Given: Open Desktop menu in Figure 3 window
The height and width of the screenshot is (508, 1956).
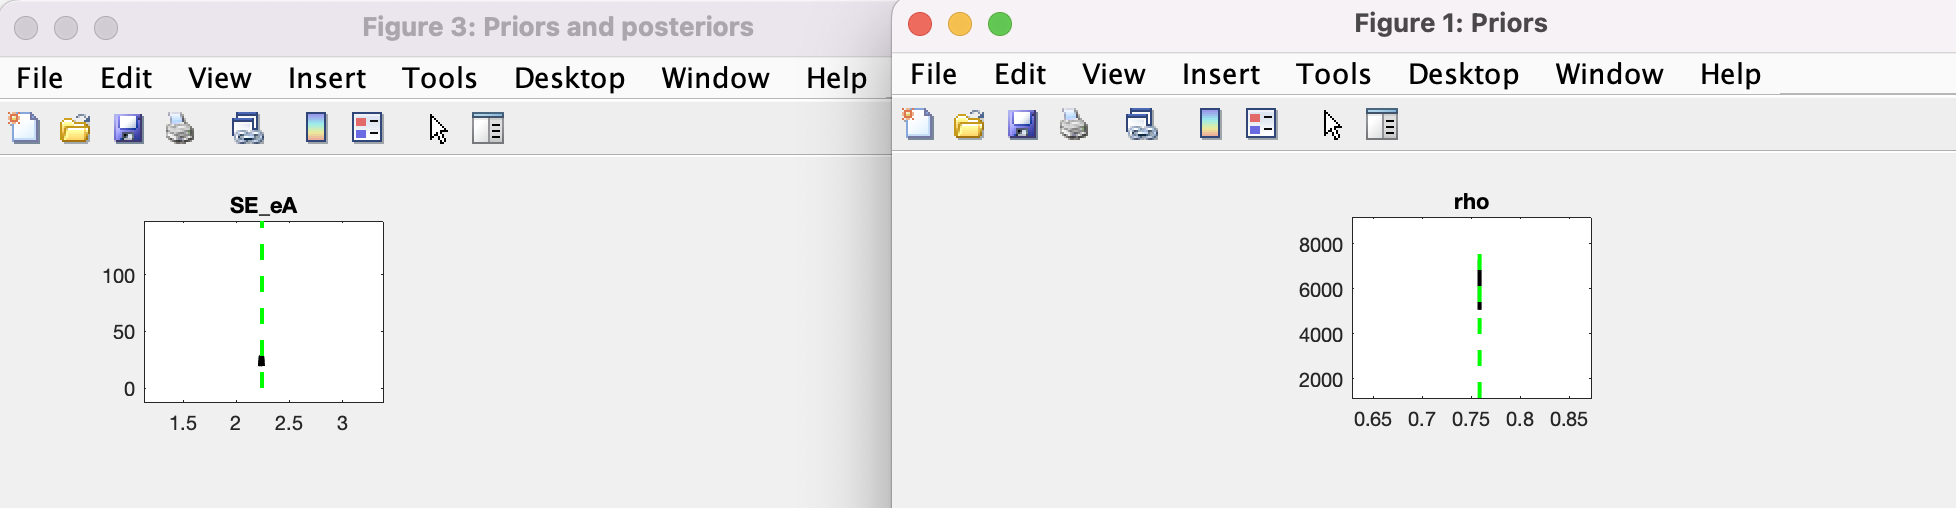Looking at the screenshot, I should tap(570, 78).
